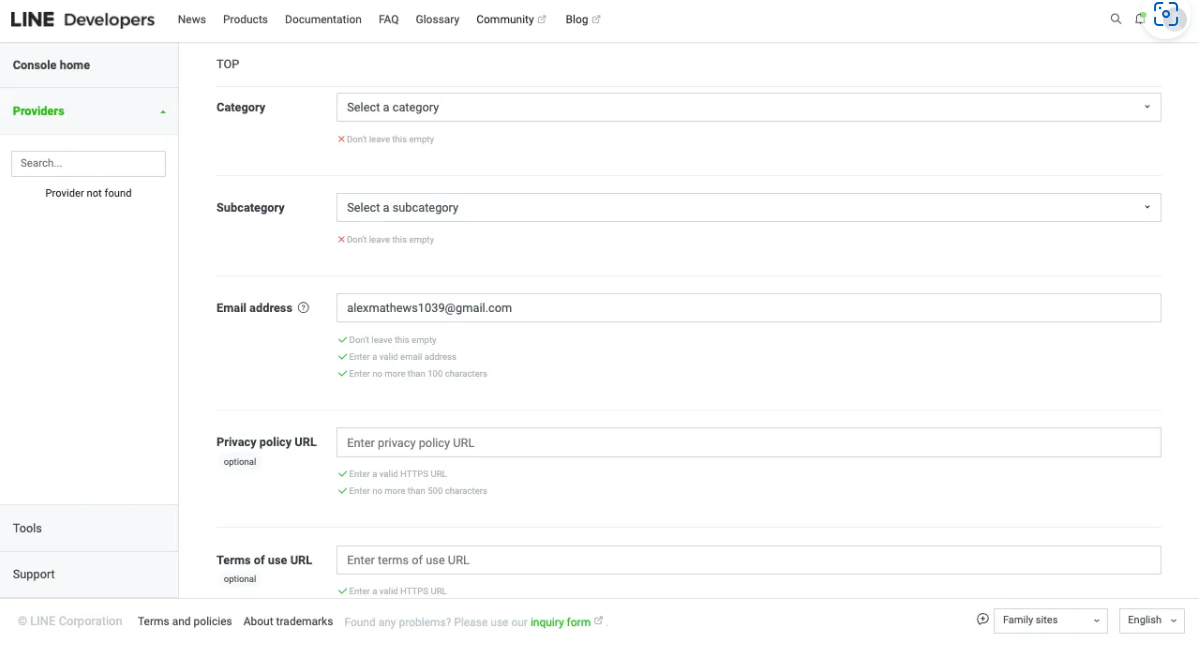The width and height of the screenshot is (1203, 654).
Task: Open the Documentation menu item
Action: [323, 19]
